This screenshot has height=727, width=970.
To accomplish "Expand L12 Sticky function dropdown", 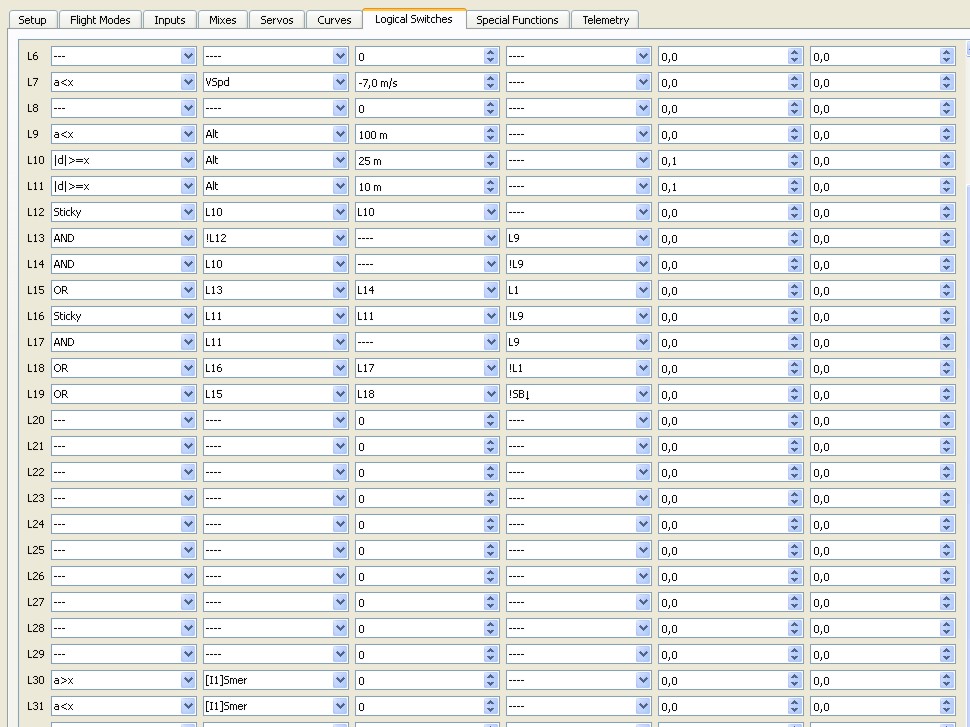I will (188, 213).
